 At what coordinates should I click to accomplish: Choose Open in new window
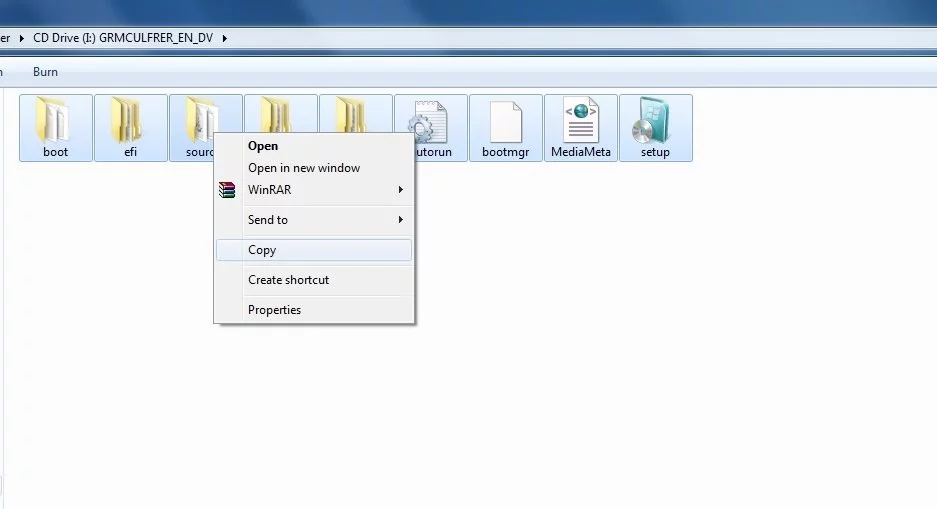coord(304,168)
